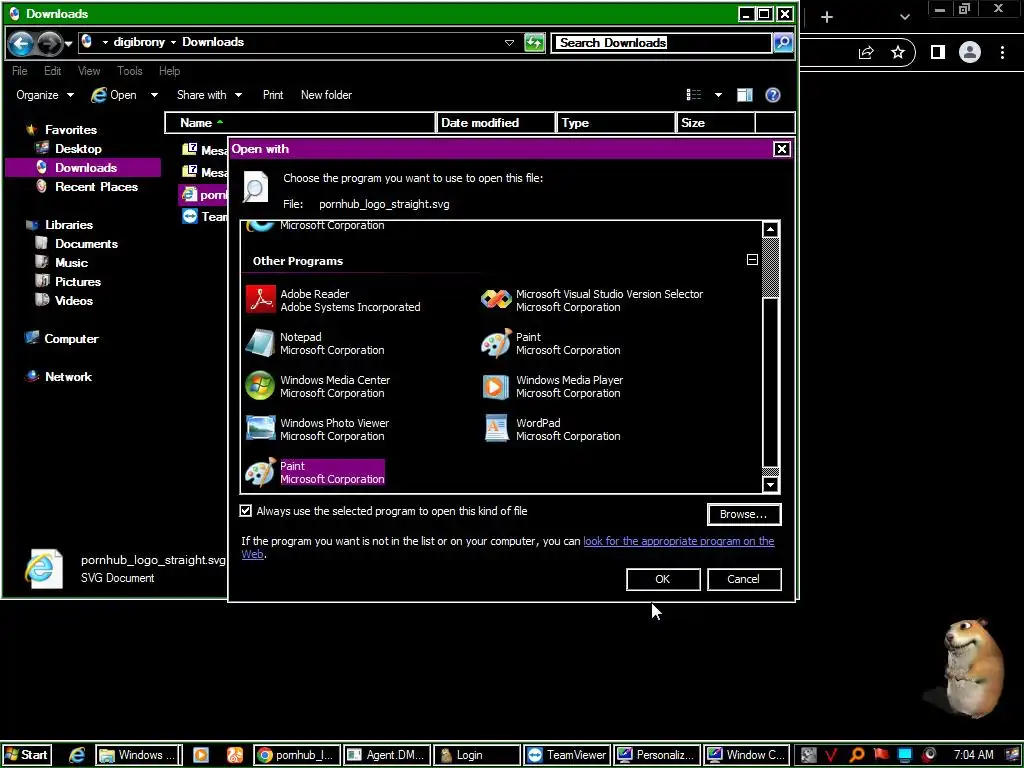The width and height of the screenshot is (1024, 768).
Task: Toggle Always use the selected program checkbox
Action: coord(246,511)
